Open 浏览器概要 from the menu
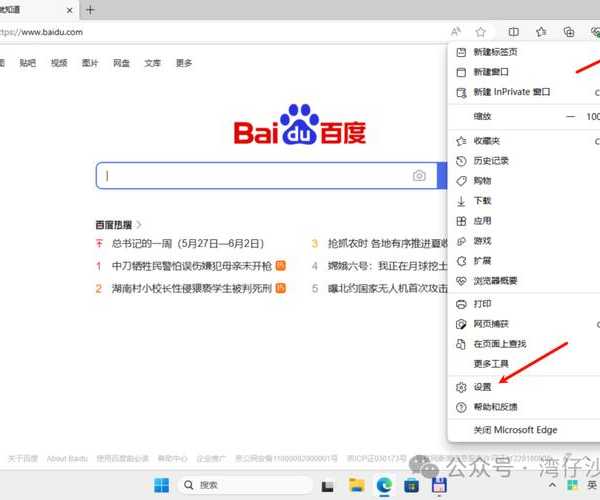The image size is (600, 500). point(523,281)
